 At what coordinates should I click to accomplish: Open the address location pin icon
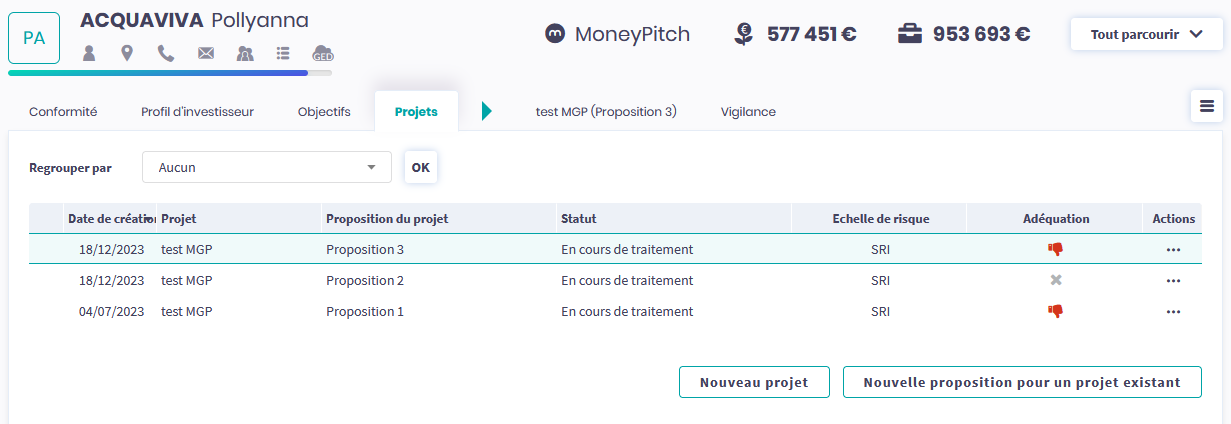127,53
